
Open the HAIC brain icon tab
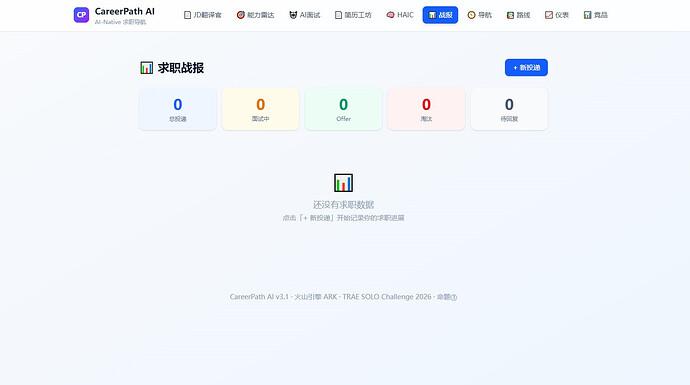tap(400, 15)
